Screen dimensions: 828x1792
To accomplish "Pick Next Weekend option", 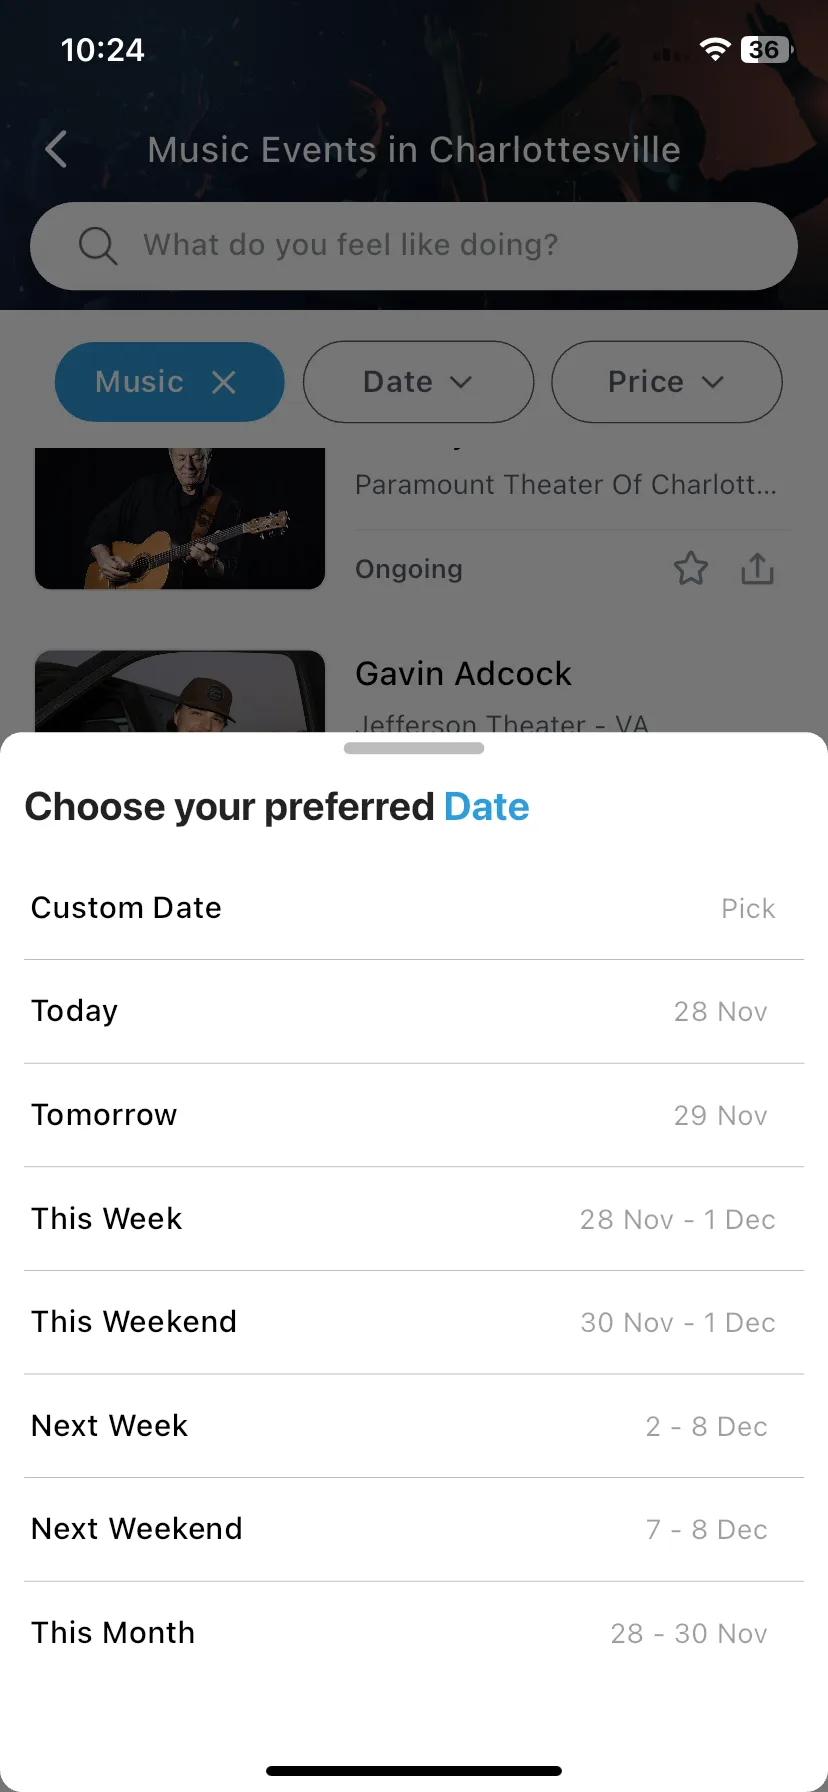I will point(414,1529).
